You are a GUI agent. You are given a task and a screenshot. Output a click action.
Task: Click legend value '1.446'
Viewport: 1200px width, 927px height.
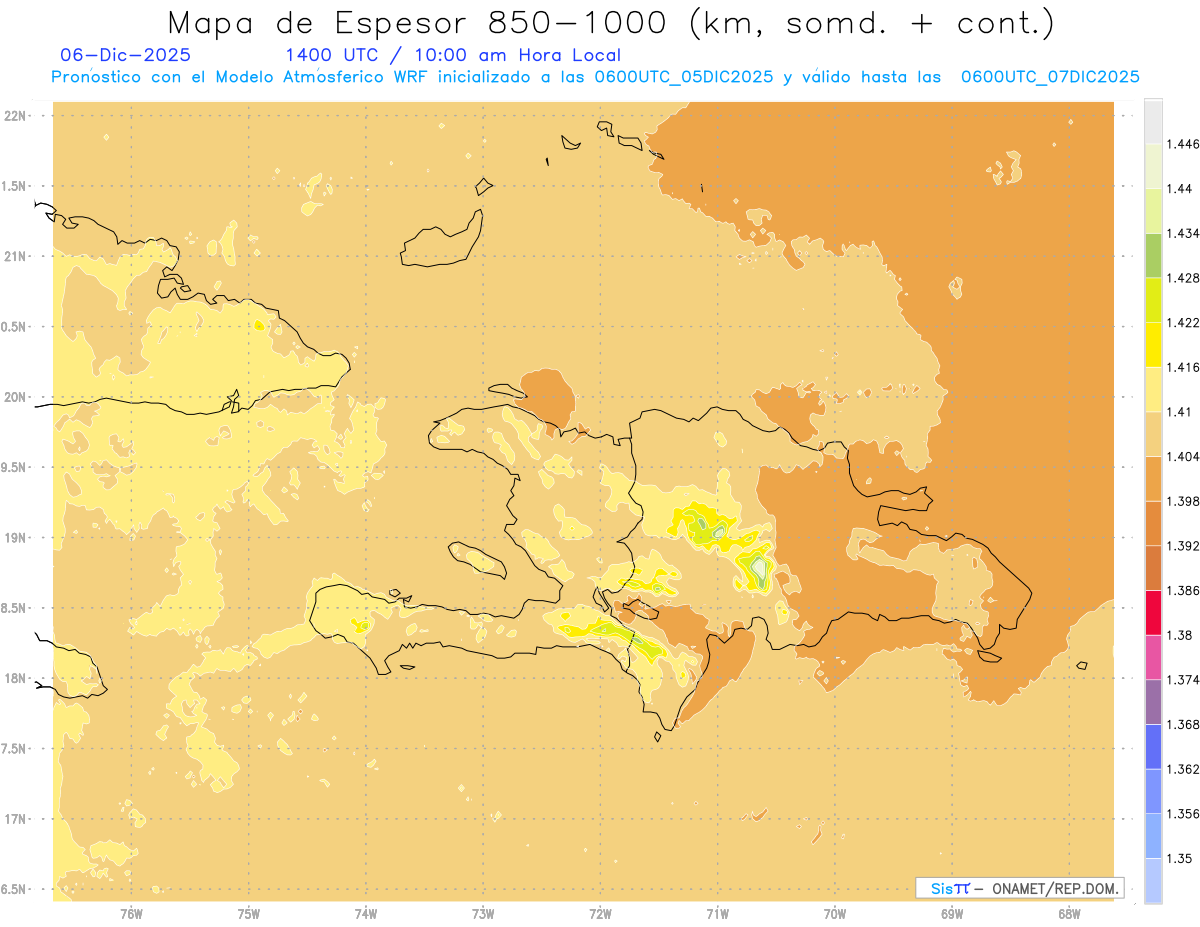pos(1185,144)
